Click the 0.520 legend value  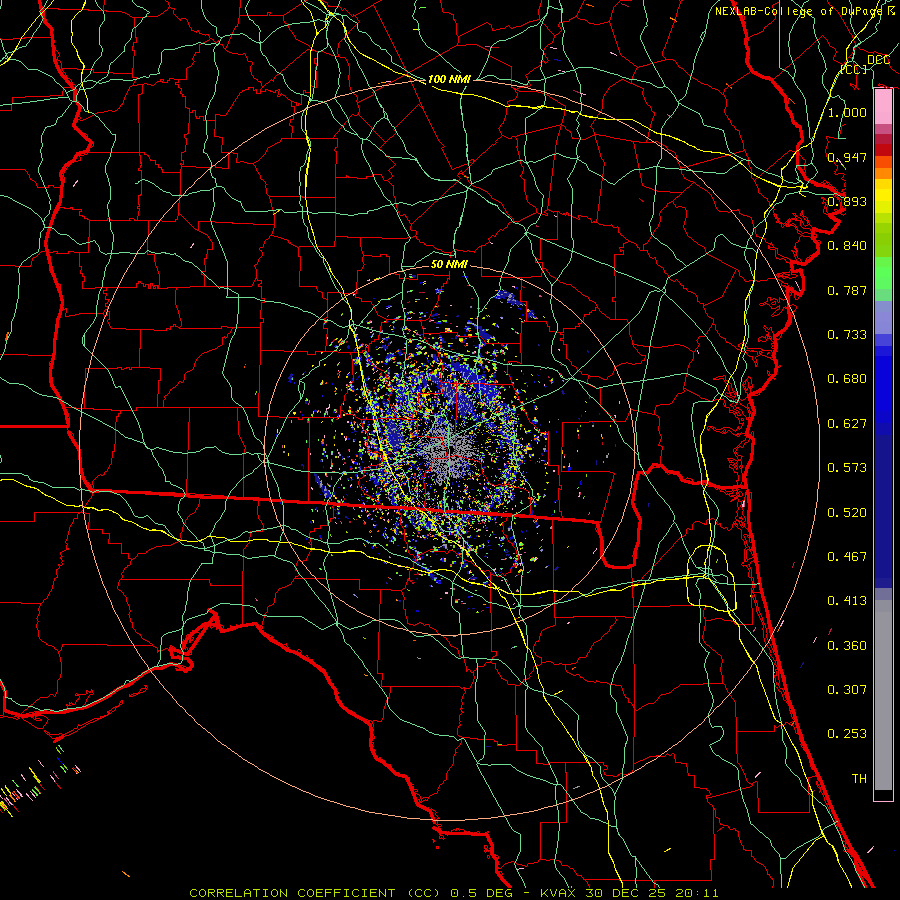(847, 513)
